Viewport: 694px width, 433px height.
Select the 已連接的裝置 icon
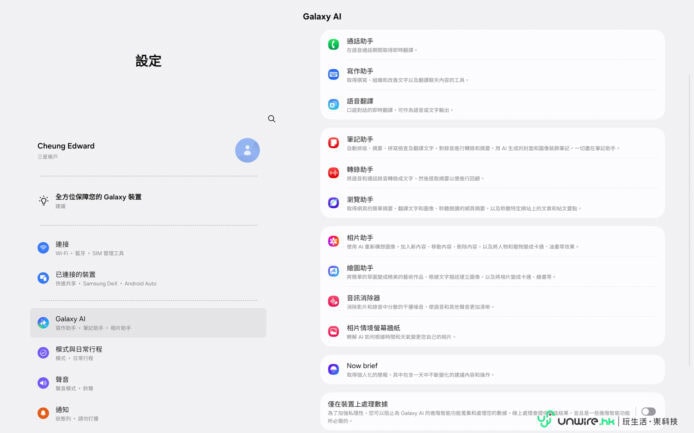pyautogui.click(x=43, y=278)
